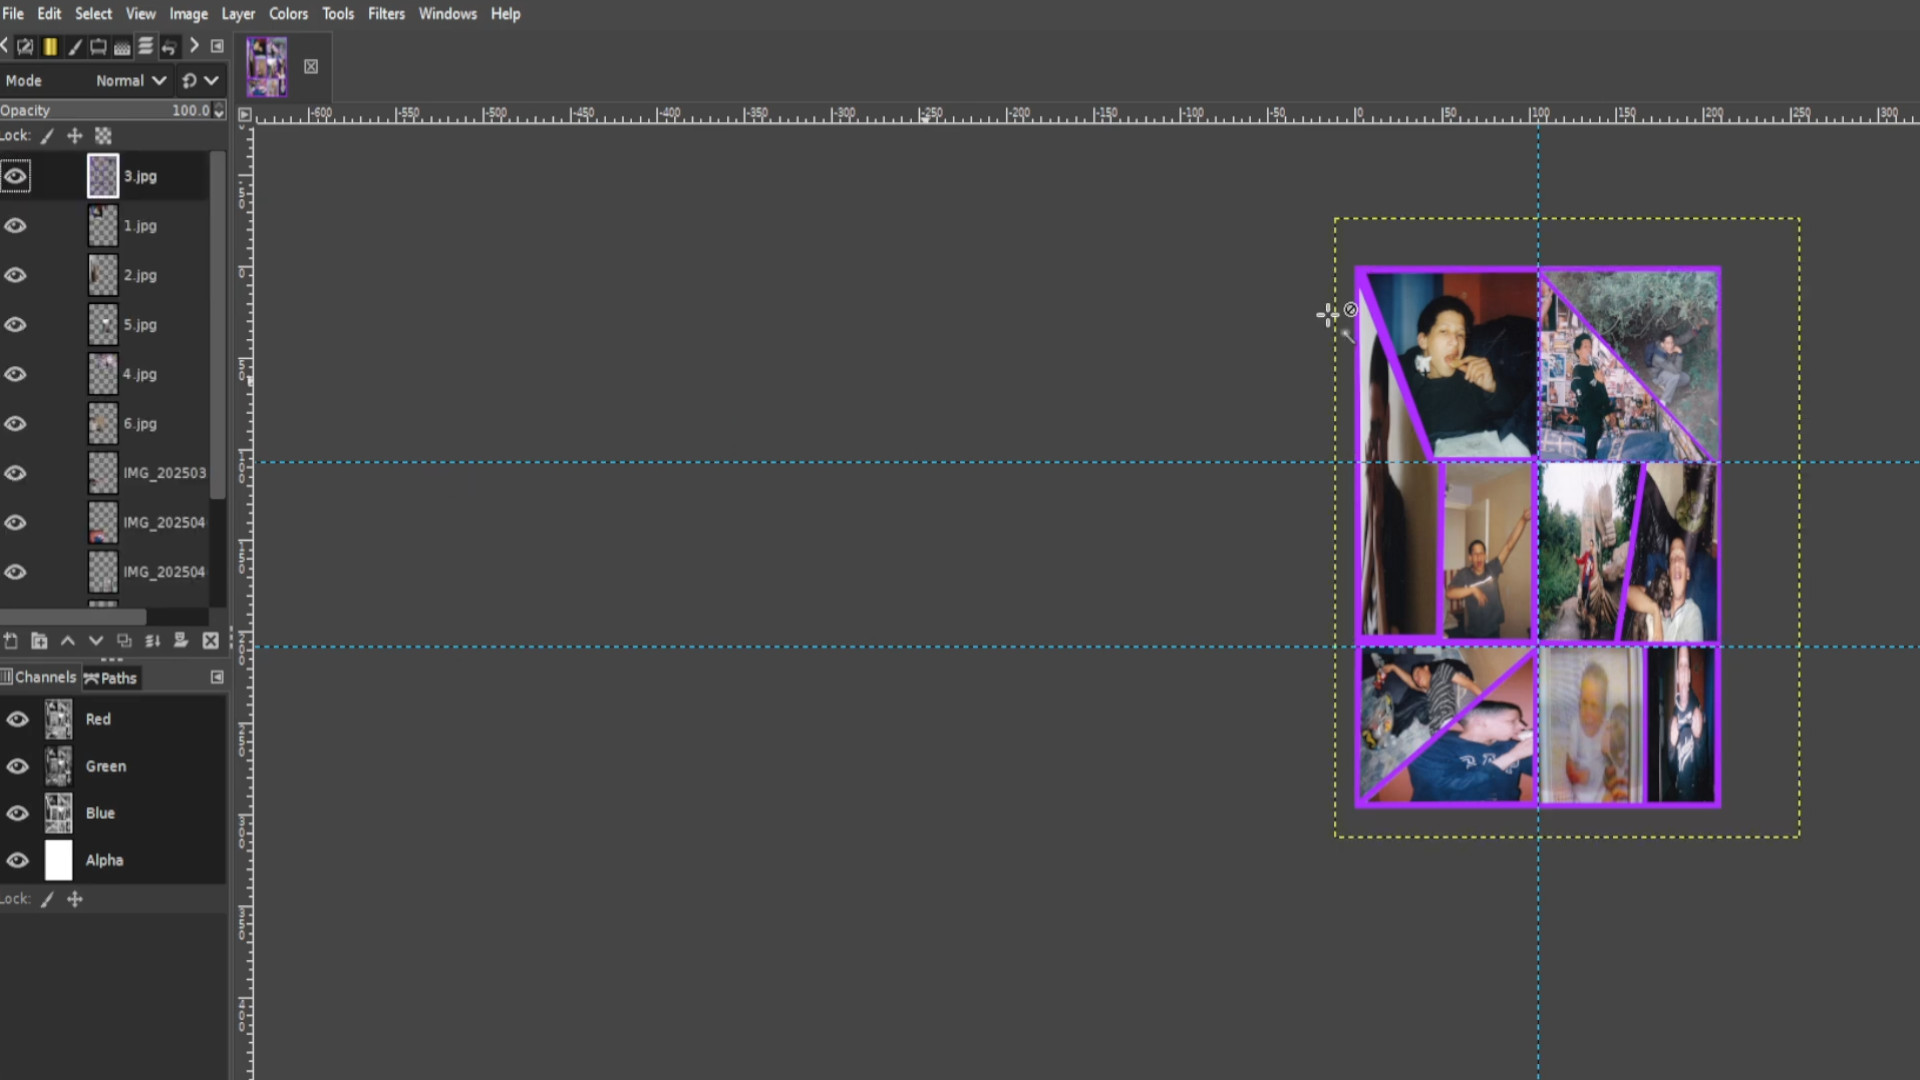Open the blend mode group switch dropdown
1920x1080 pixels.
pyautogui.click(x=200, y=81)
